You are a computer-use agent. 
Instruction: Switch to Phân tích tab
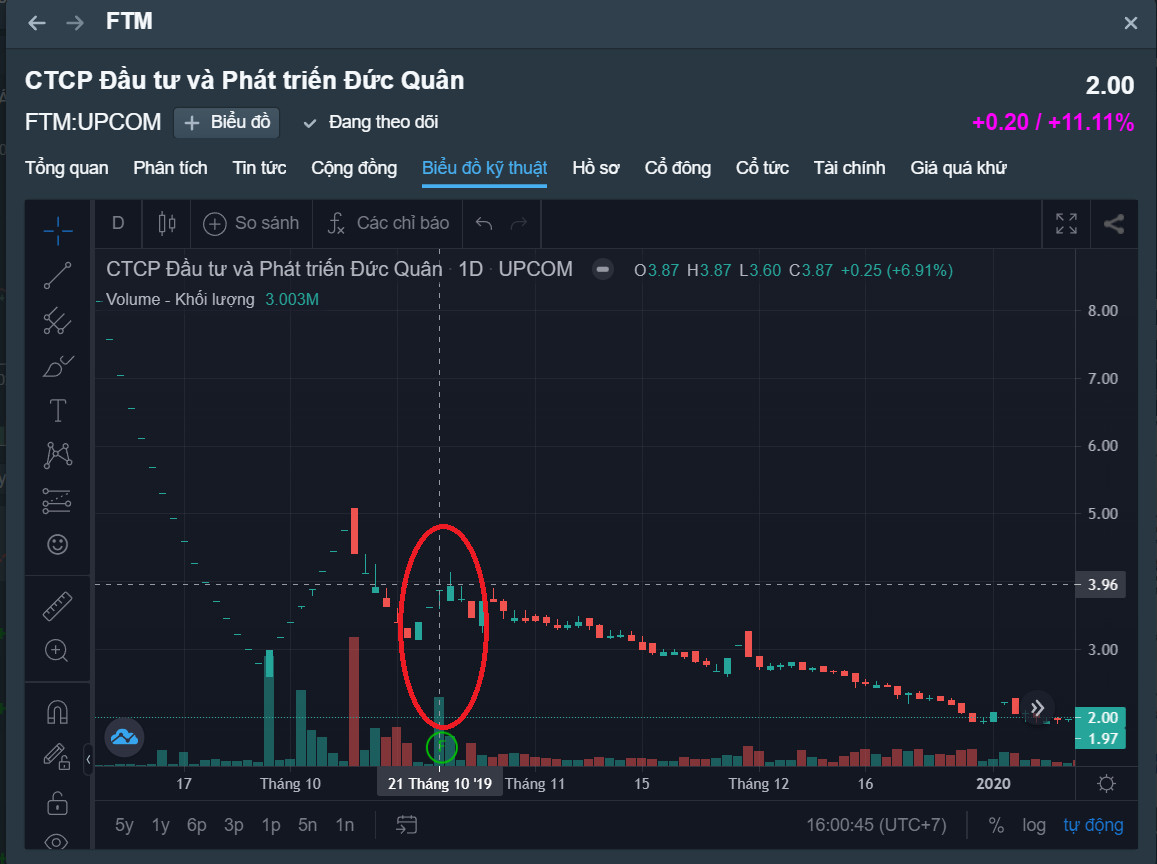[x=170, y=168]
